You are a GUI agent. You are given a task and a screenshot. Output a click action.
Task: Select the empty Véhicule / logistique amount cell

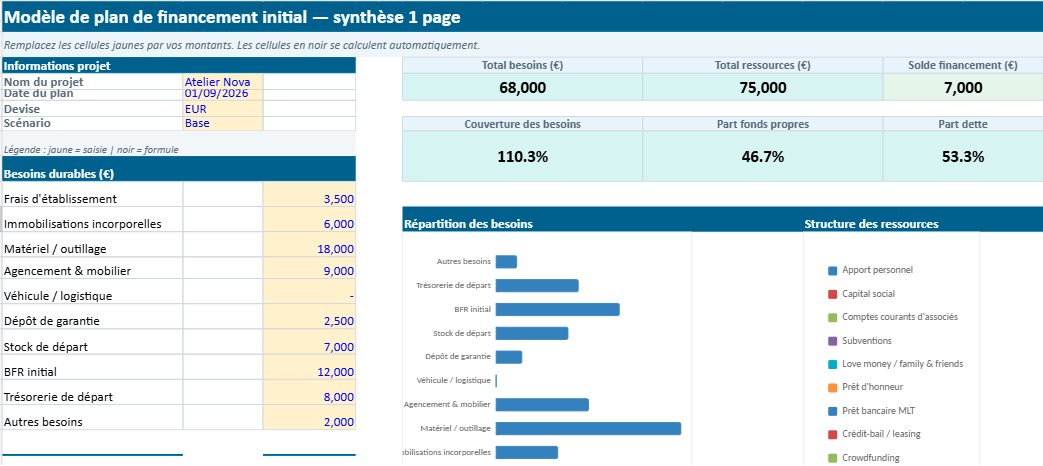[309, 296]
